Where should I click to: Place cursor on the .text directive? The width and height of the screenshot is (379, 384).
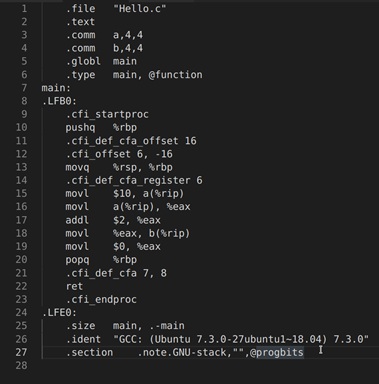pyautogui.click(x=80, y=22)
